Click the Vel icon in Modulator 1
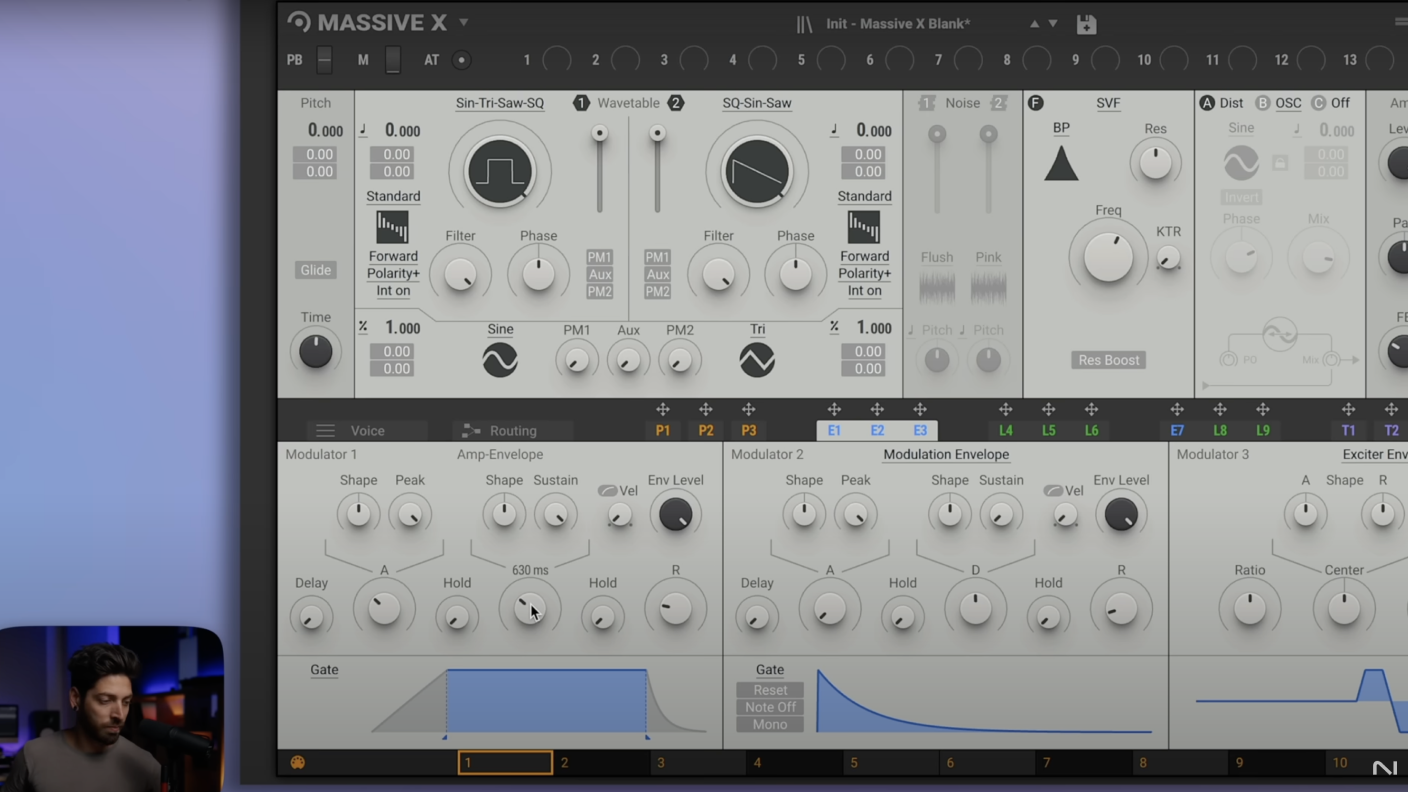This screenshot has height=792, width=1408. click(x=607, y=491)
